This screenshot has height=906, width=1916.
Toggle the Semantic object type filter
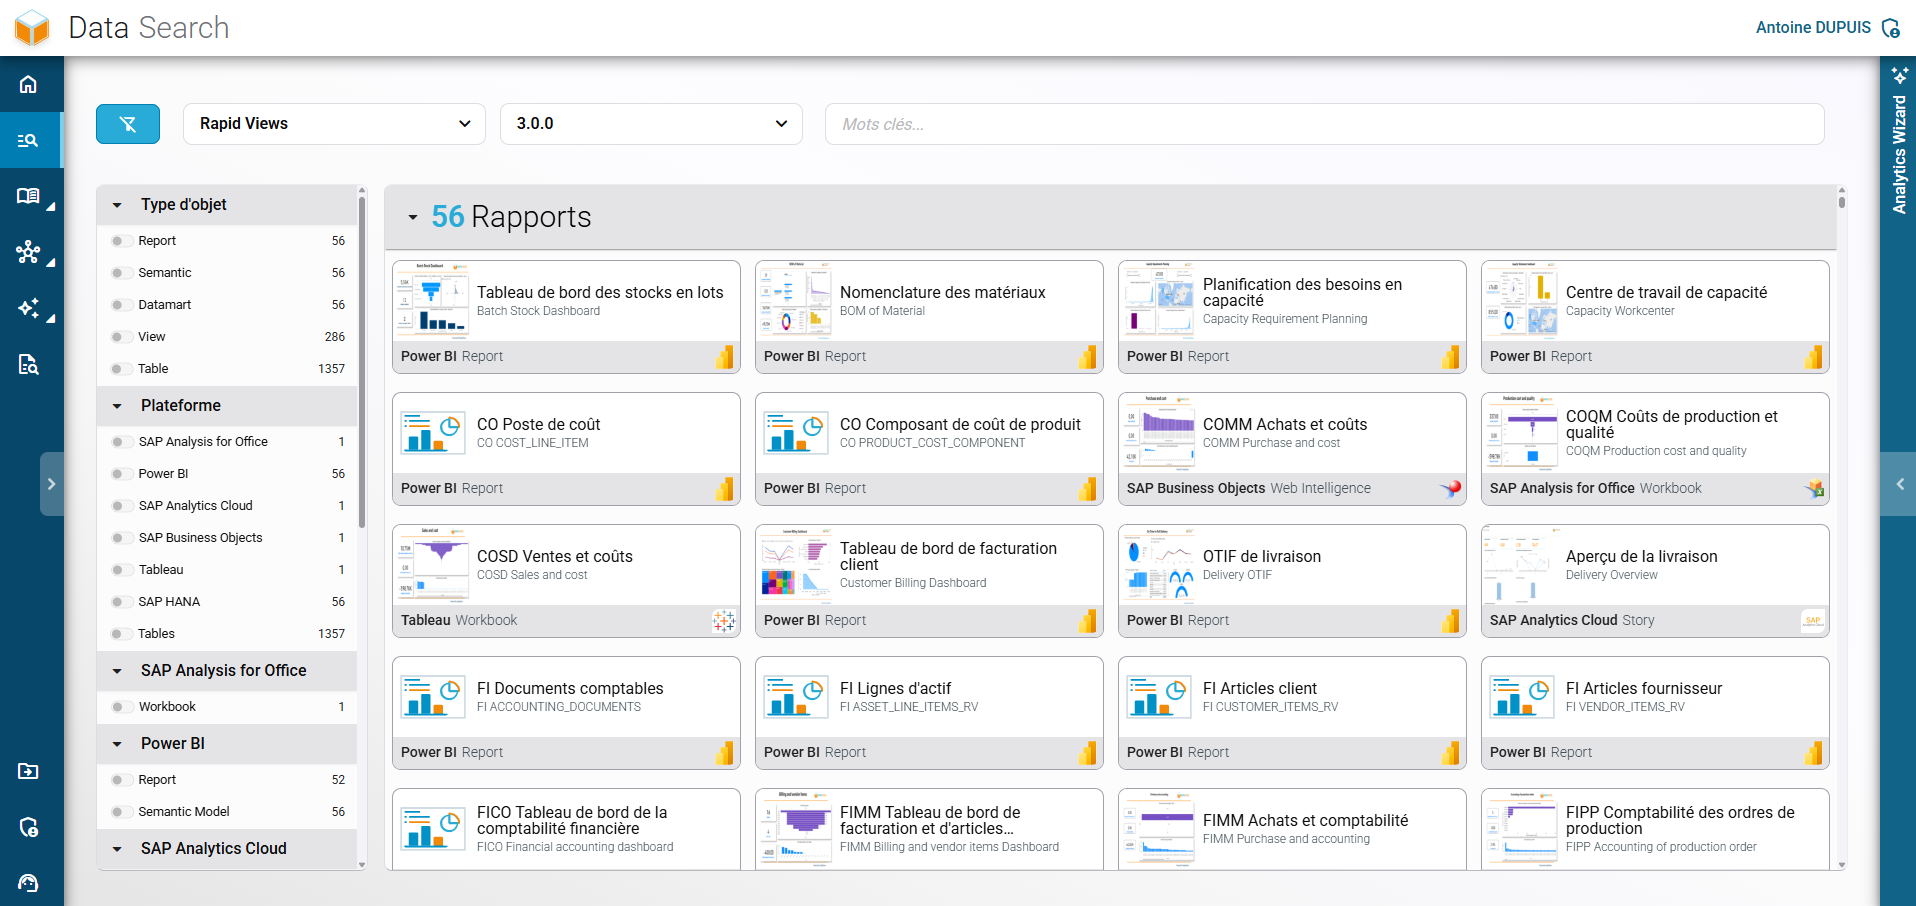click(x=122, y=273)
